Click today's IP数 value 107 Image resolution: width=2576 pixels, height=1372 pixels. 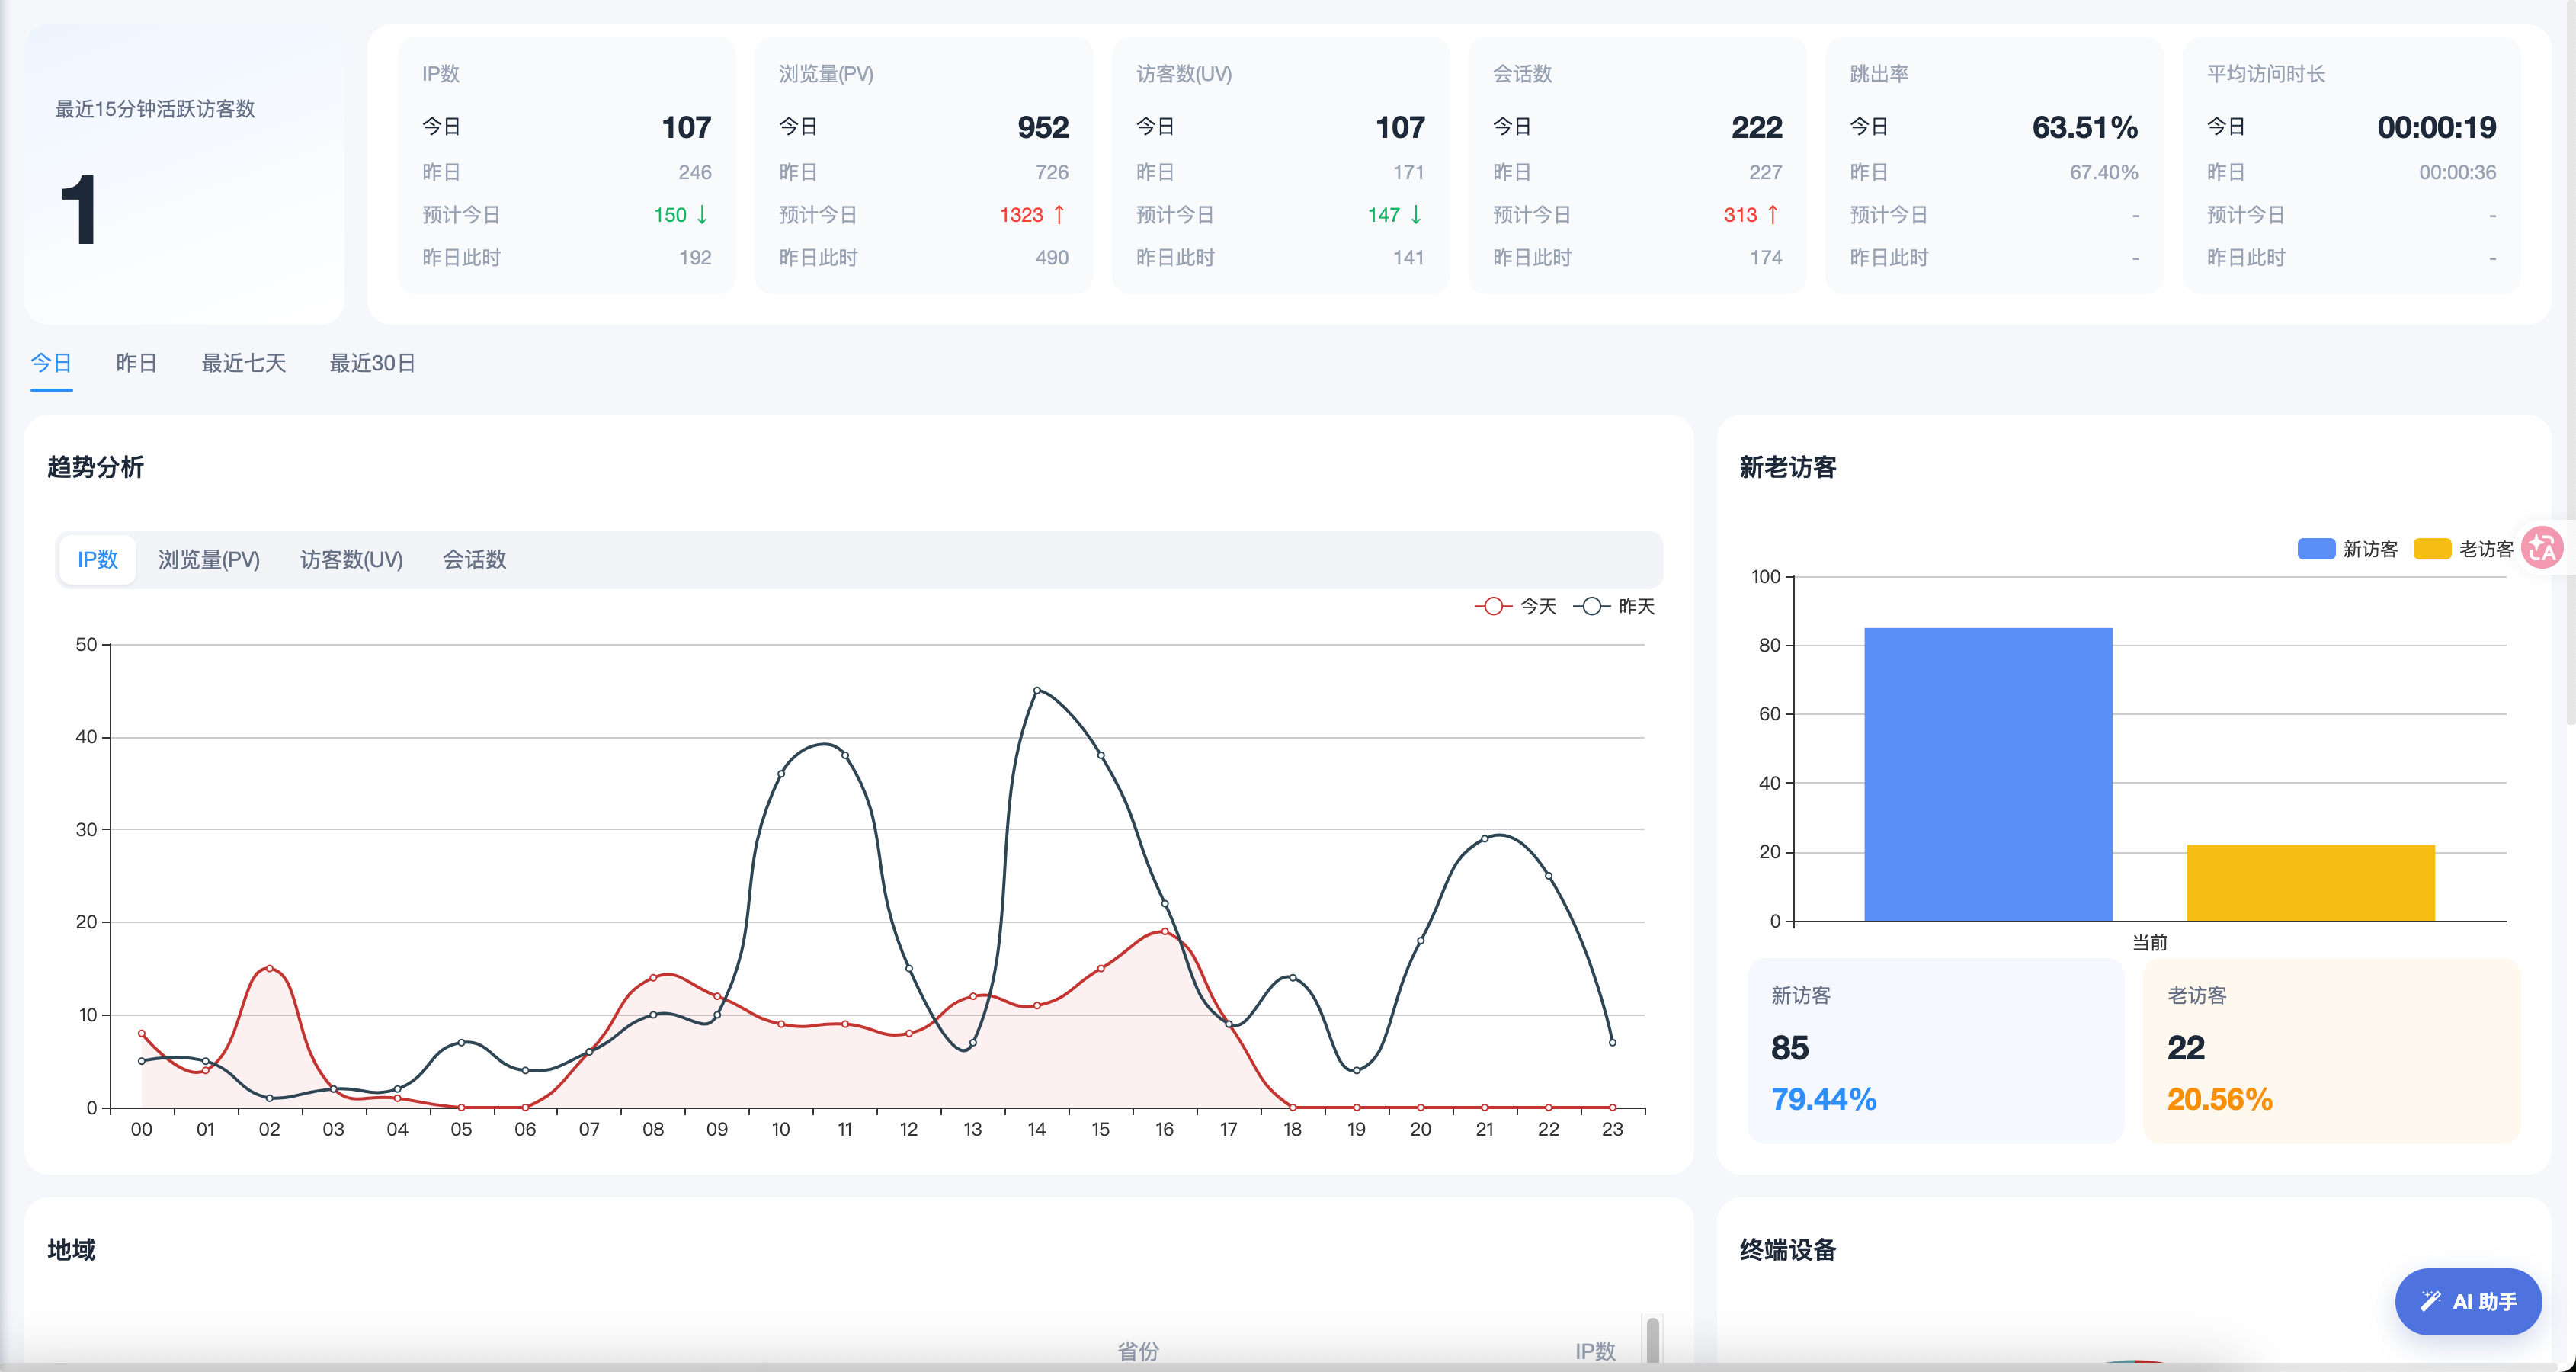click(686, 127)
